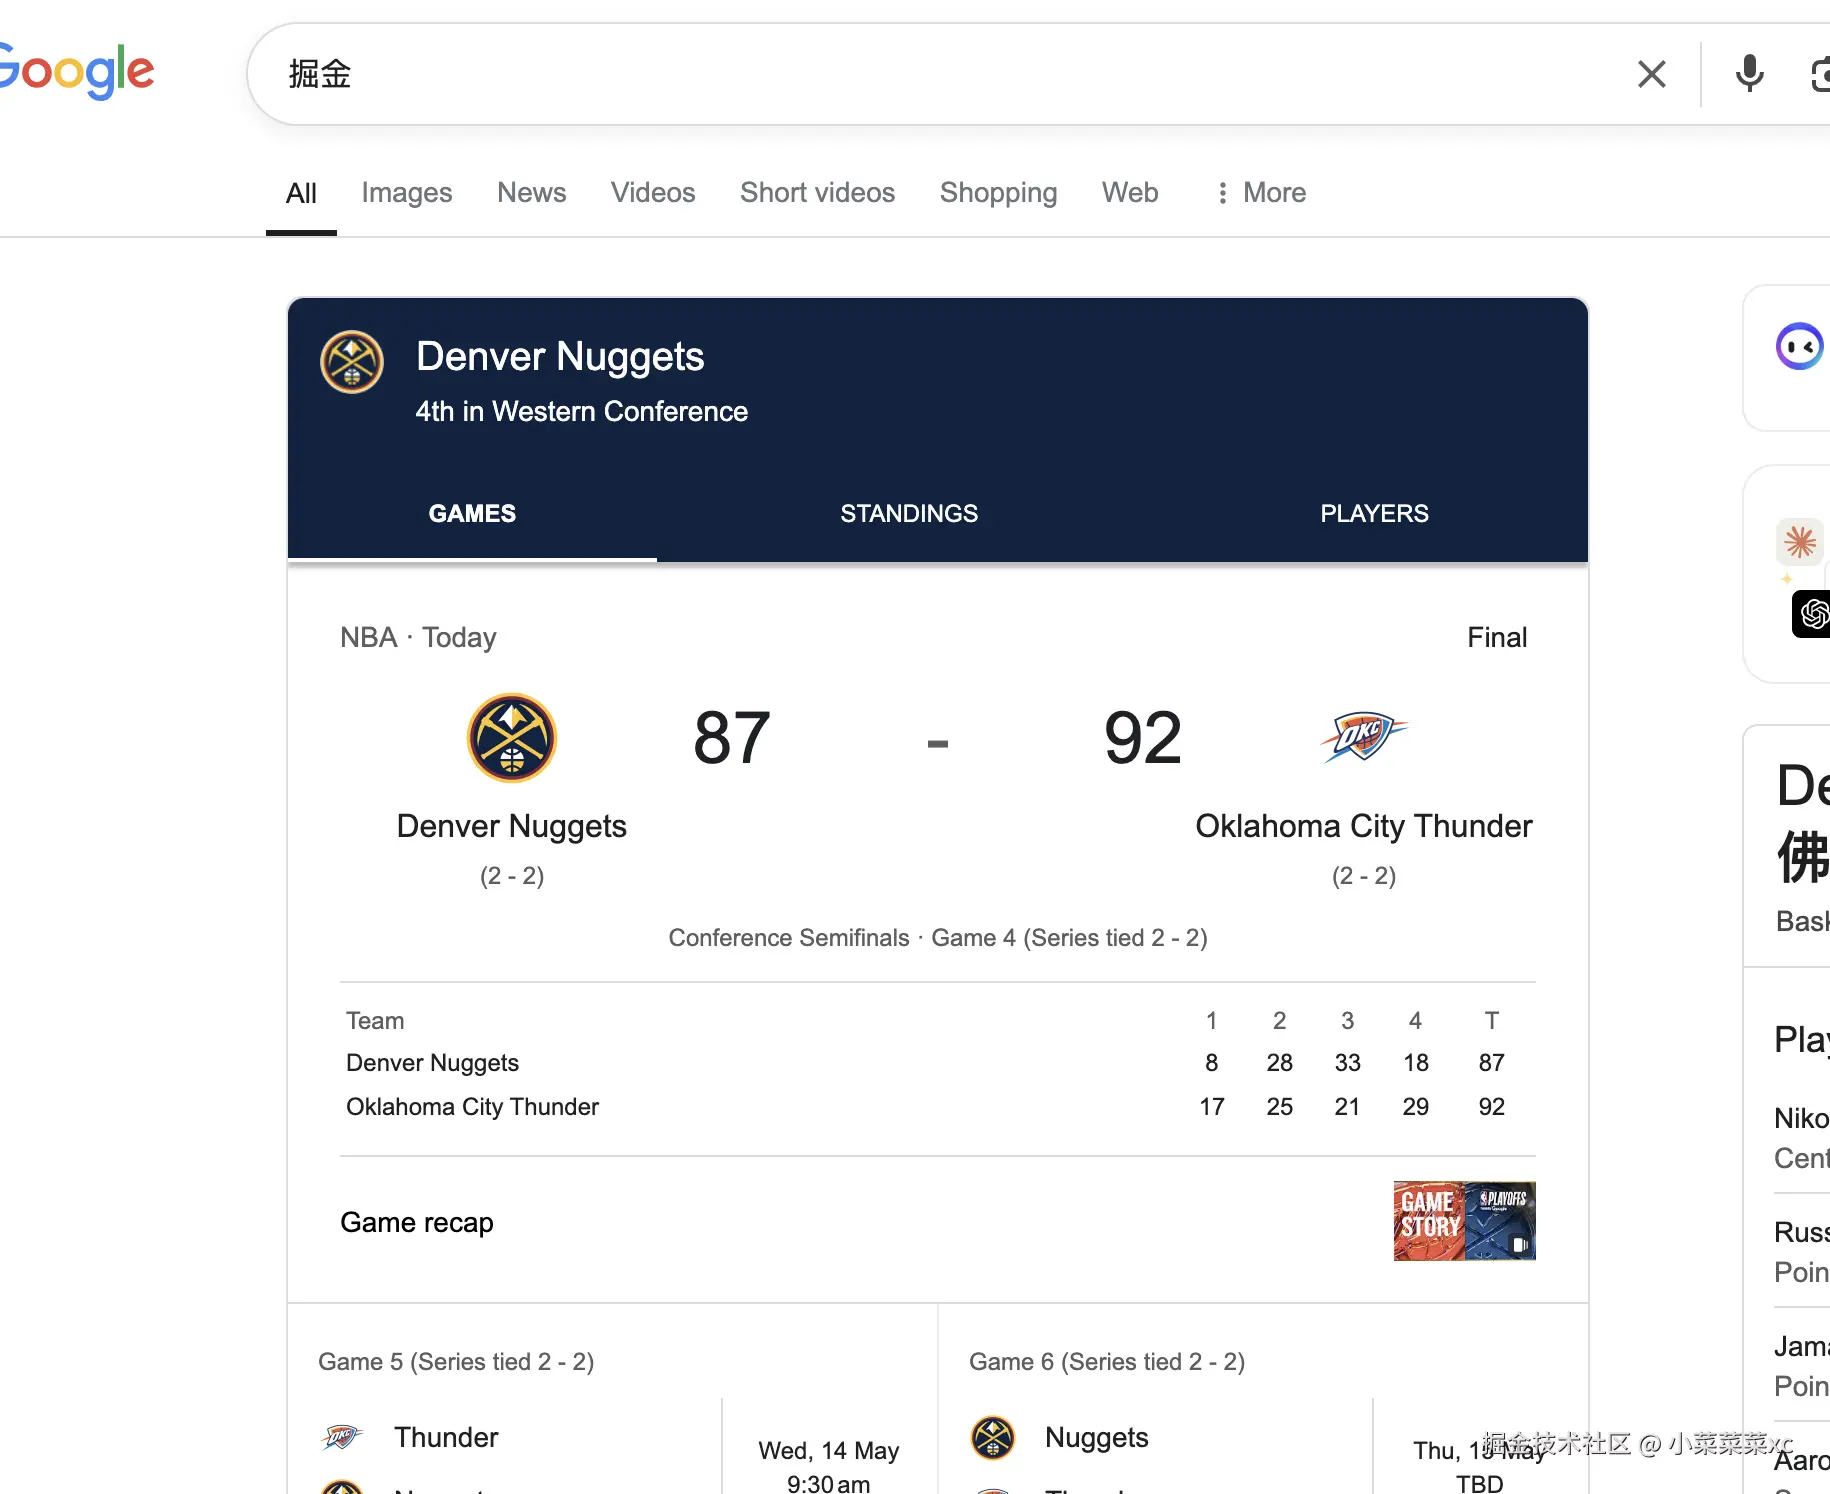
Task: Click the round face extension icon
Action: click(x=1800, y=347)
